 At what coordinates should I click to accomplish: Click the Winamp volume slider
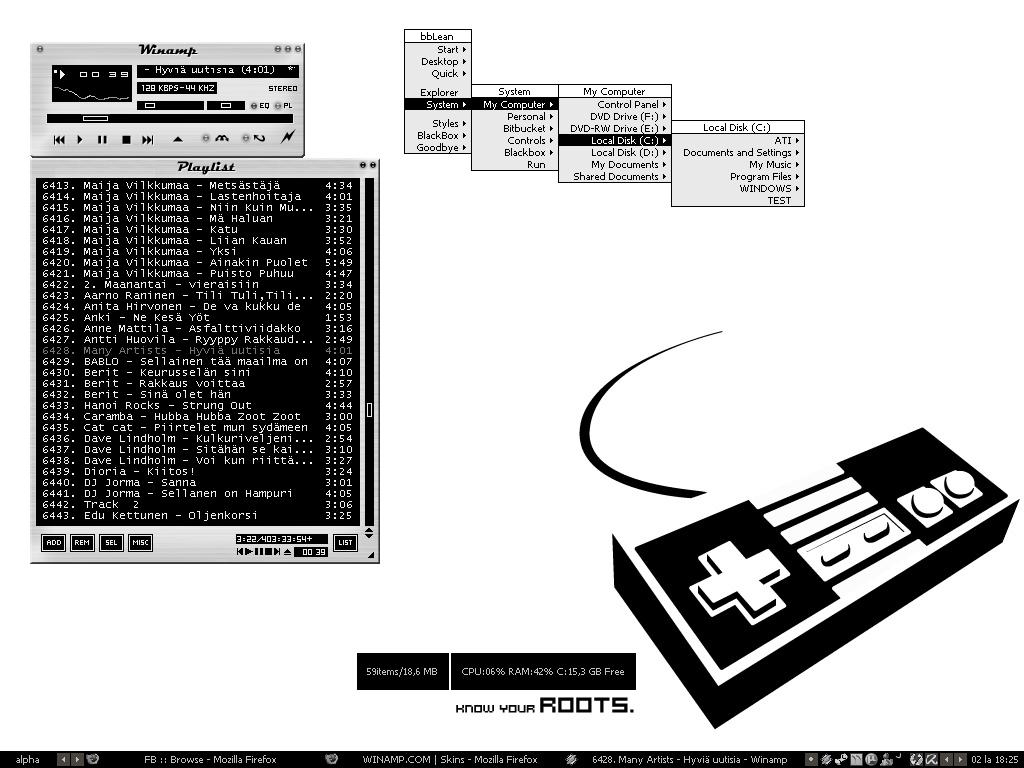point(170,105)
